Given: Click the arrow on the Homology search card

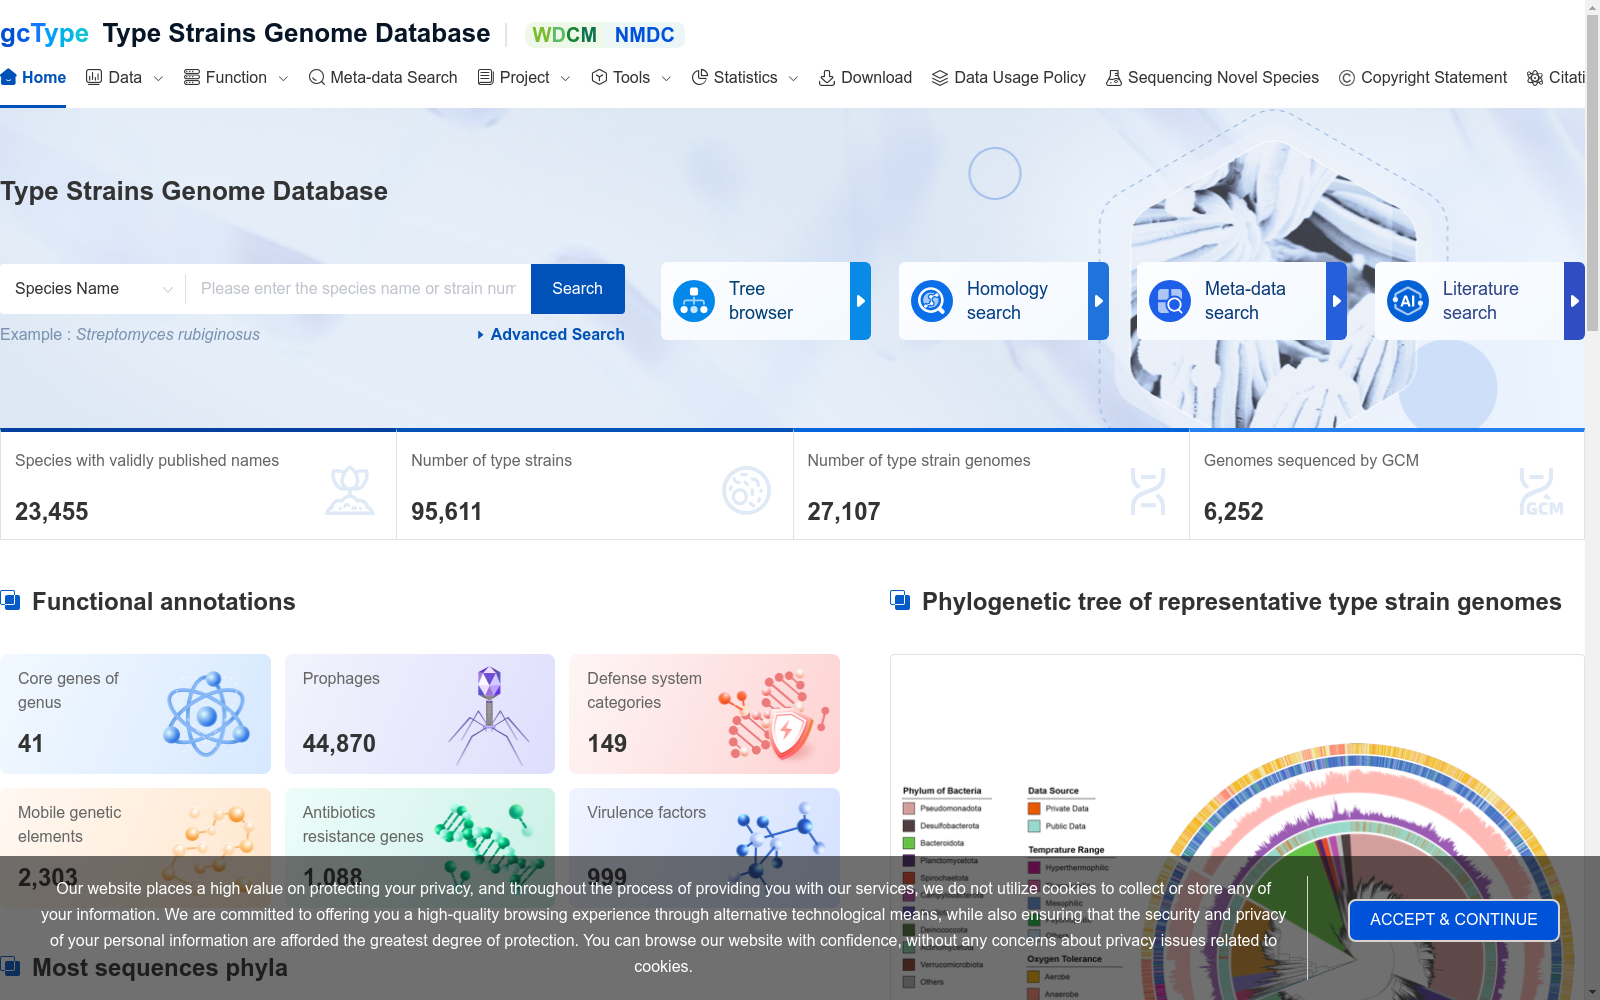Looking at the screenshot, I should pos(1098,301).
